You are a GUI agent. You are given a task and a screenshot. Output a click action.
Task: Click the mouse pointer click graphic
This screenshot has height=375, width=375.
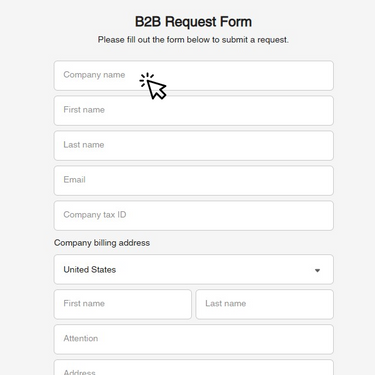[153, 86]
